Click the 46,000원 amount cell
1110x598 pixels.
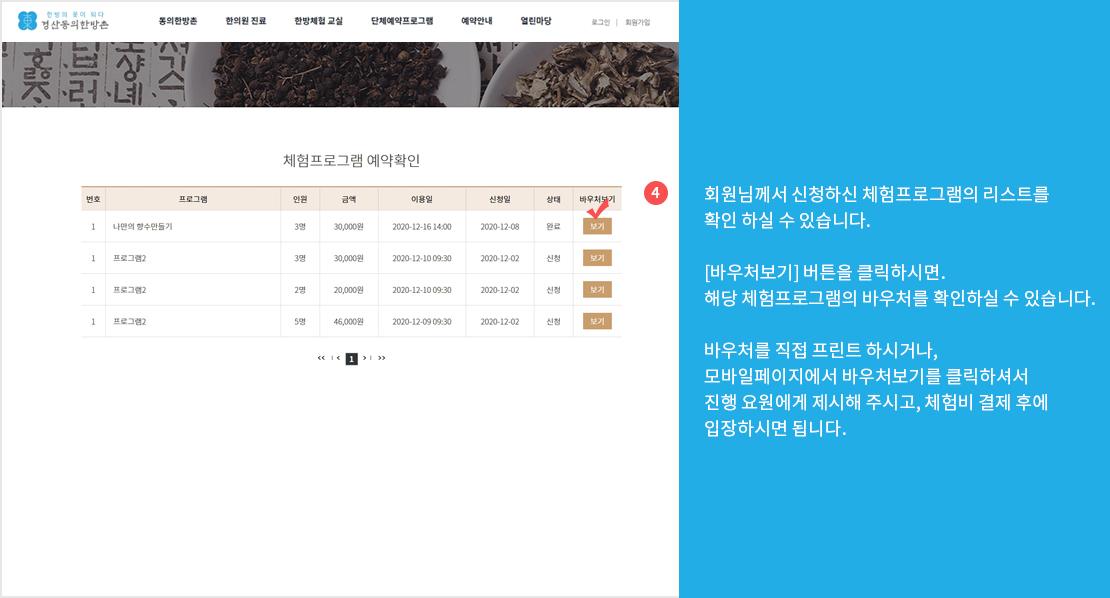click(348, 321)
